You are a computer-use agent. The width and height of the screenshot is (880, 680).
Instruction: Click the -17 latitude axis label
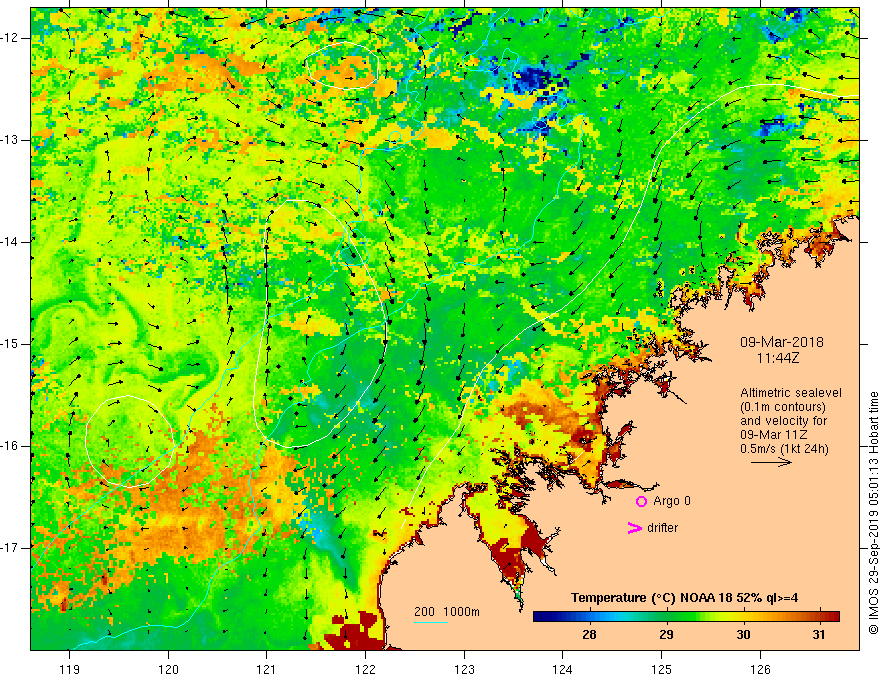point(10,548)
